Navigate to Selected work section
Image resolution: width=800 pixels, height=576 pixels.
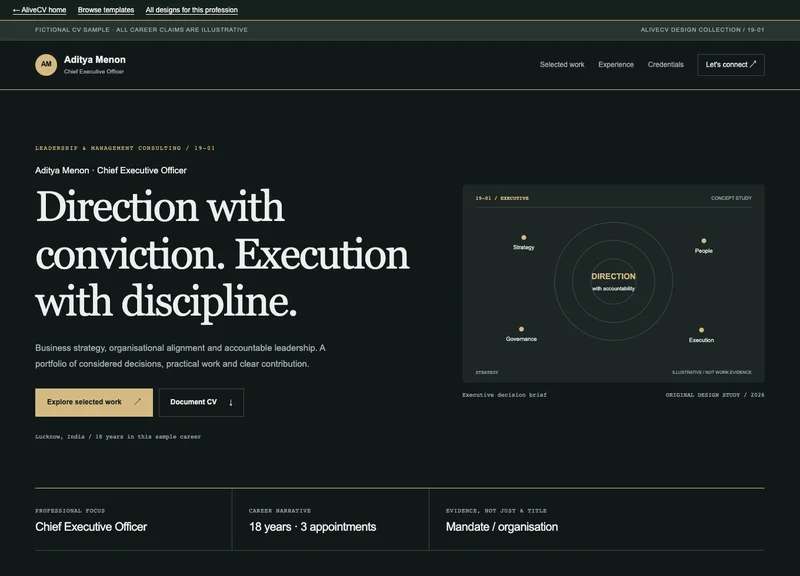click(562, 65)
